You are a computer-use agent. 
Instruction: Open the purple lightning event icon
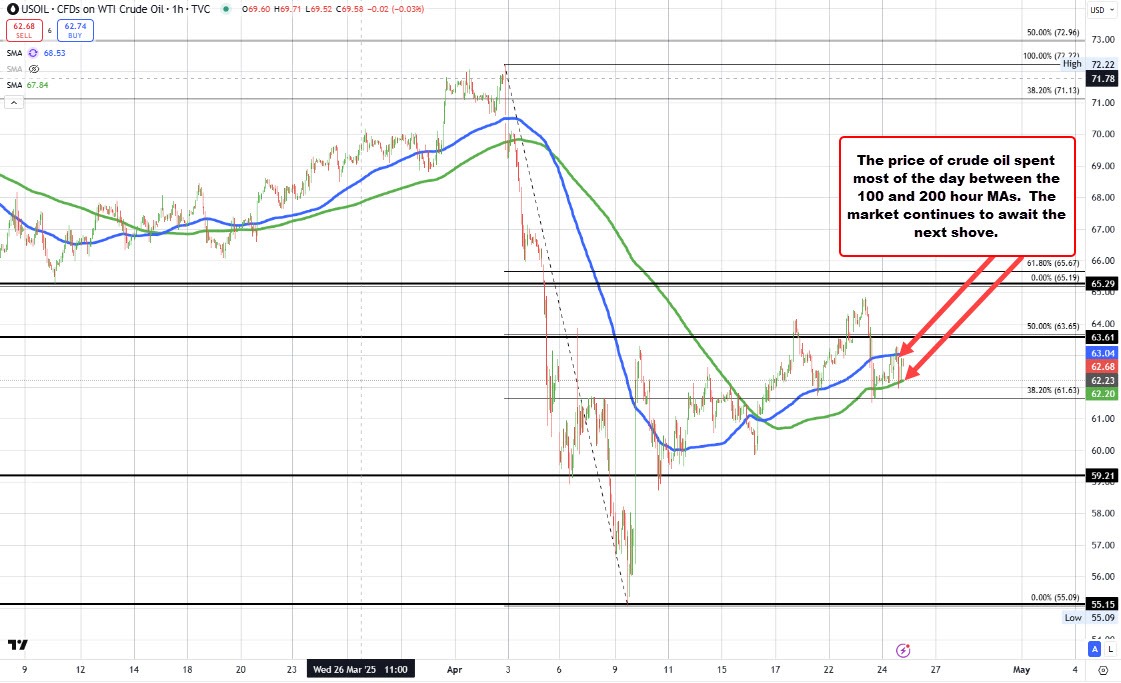903,650
